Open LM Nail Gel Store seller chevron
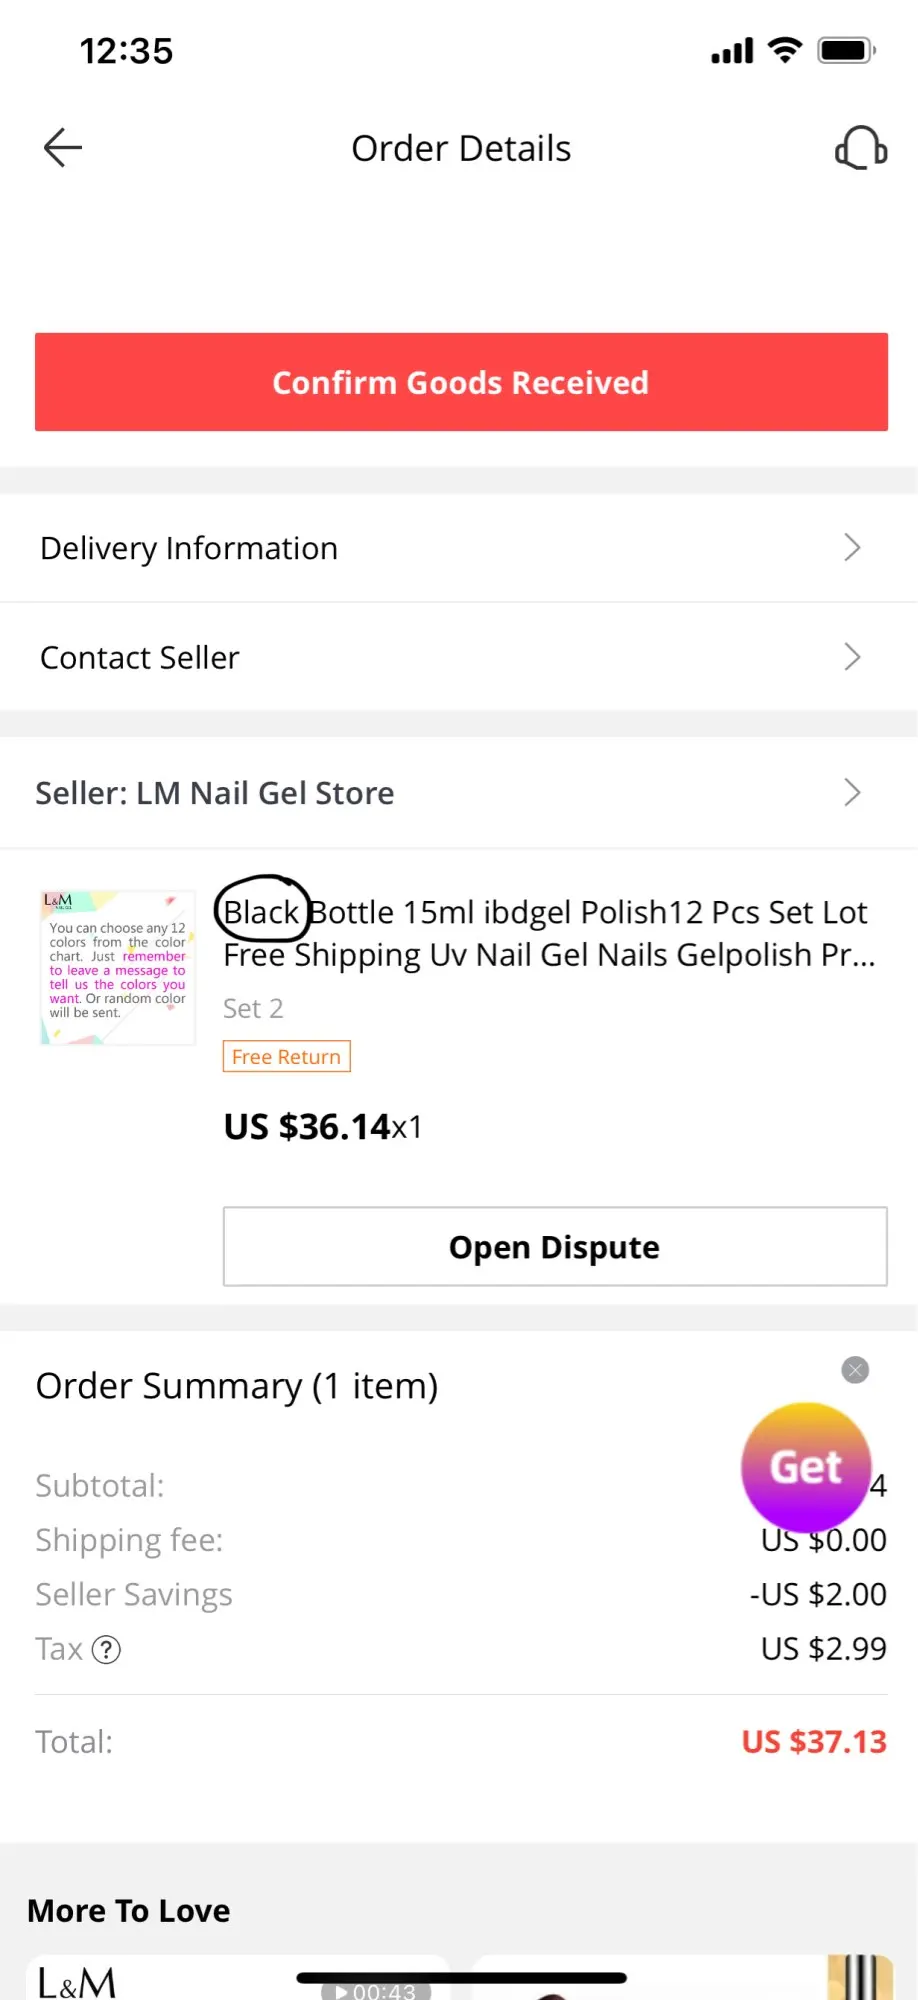This screenshot has height=2000, width=918. click(852, 793)
